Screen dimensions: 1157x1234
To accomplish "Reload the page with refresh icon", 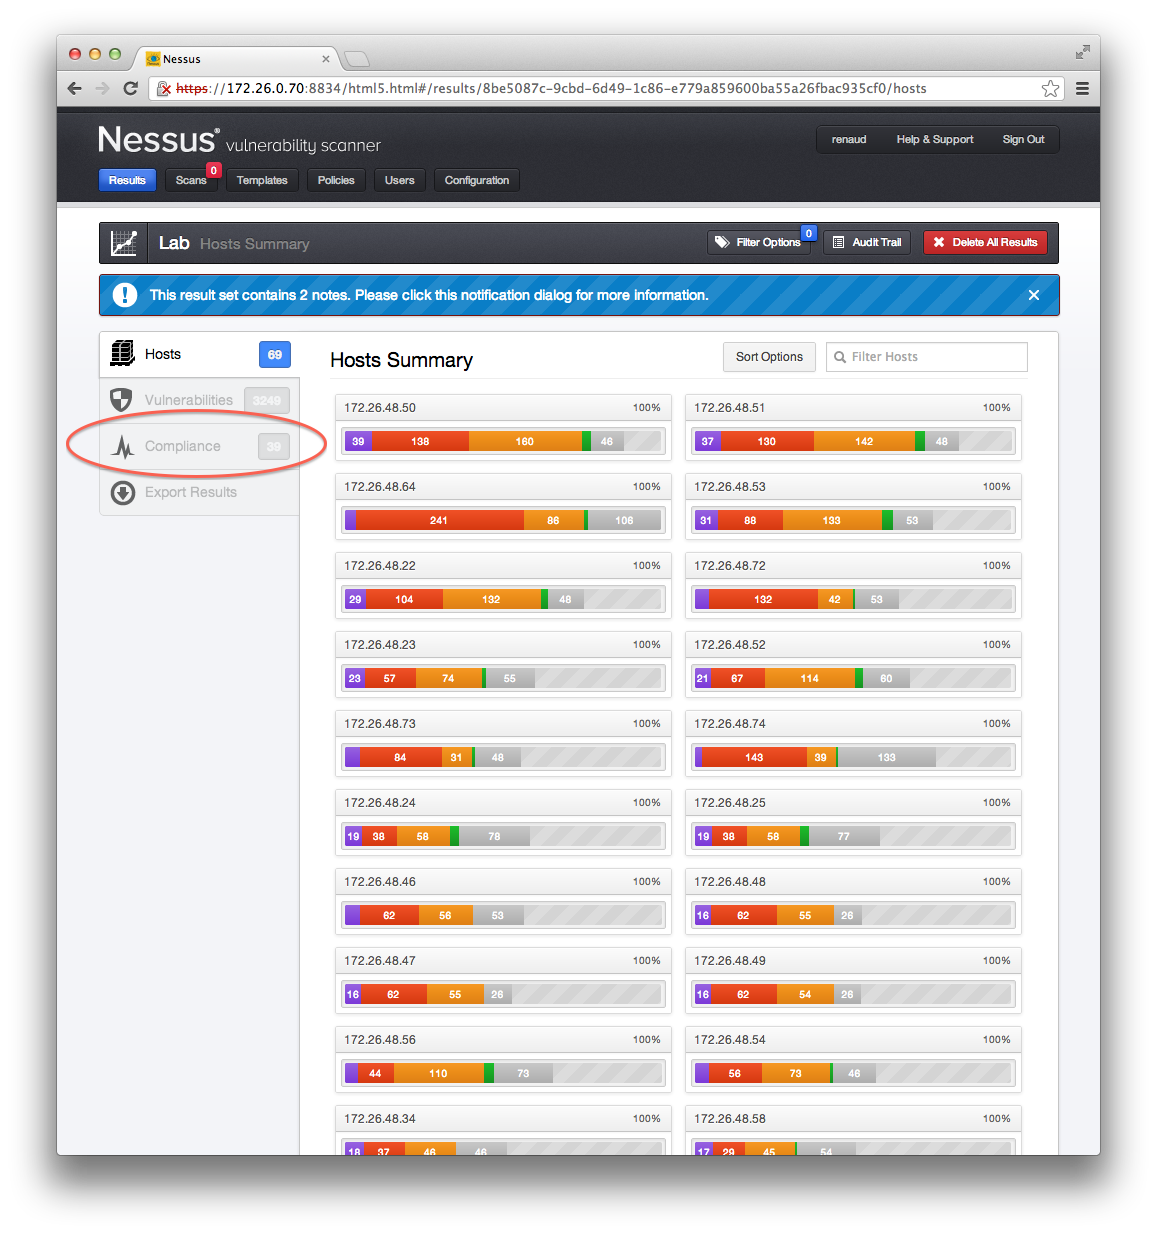I will pos(130,88).
